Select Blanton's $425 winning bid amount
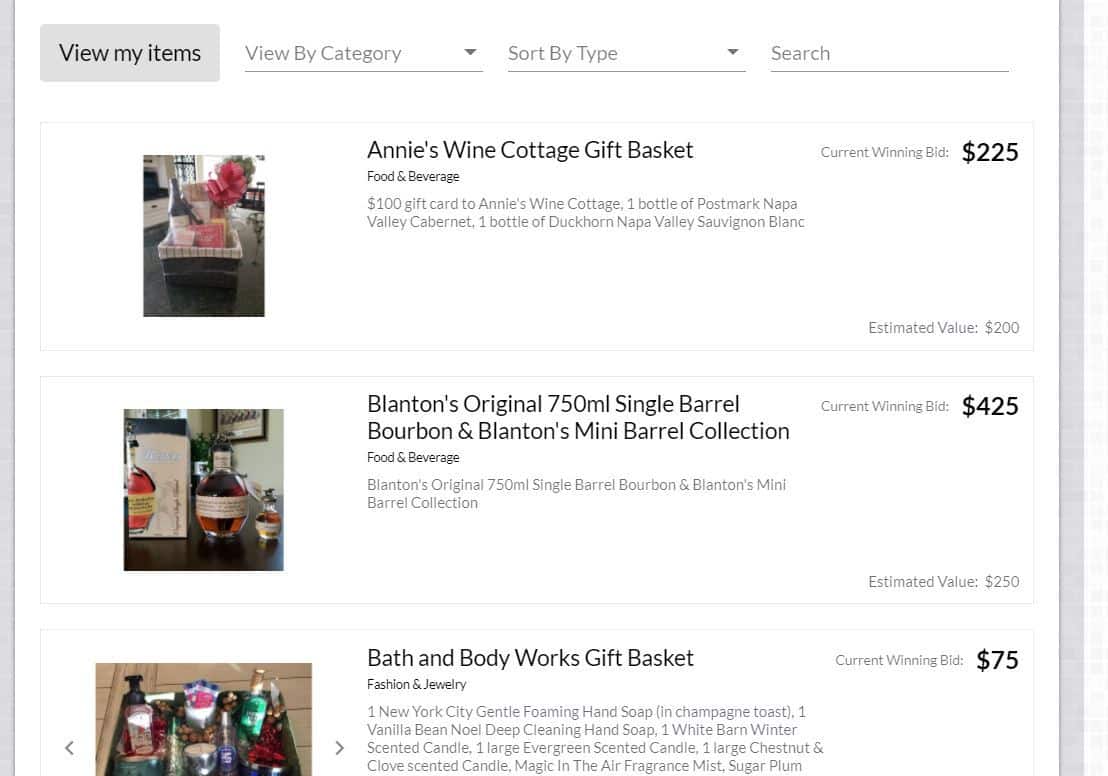Viewport: 1108px width, 776px height. [990, 406]
